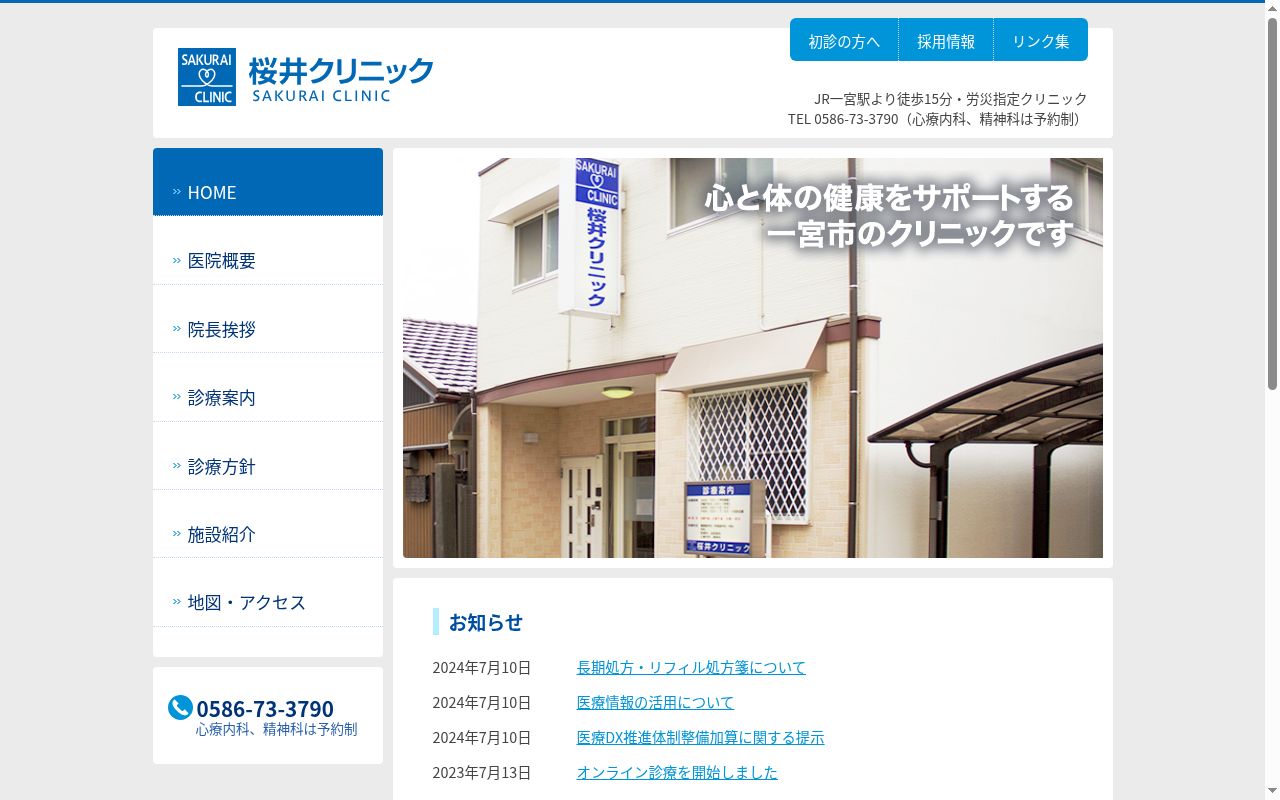Viewport: 1280px width, 800px height.
Task: Open the 採用情報 page
Action: coord(946,41)
